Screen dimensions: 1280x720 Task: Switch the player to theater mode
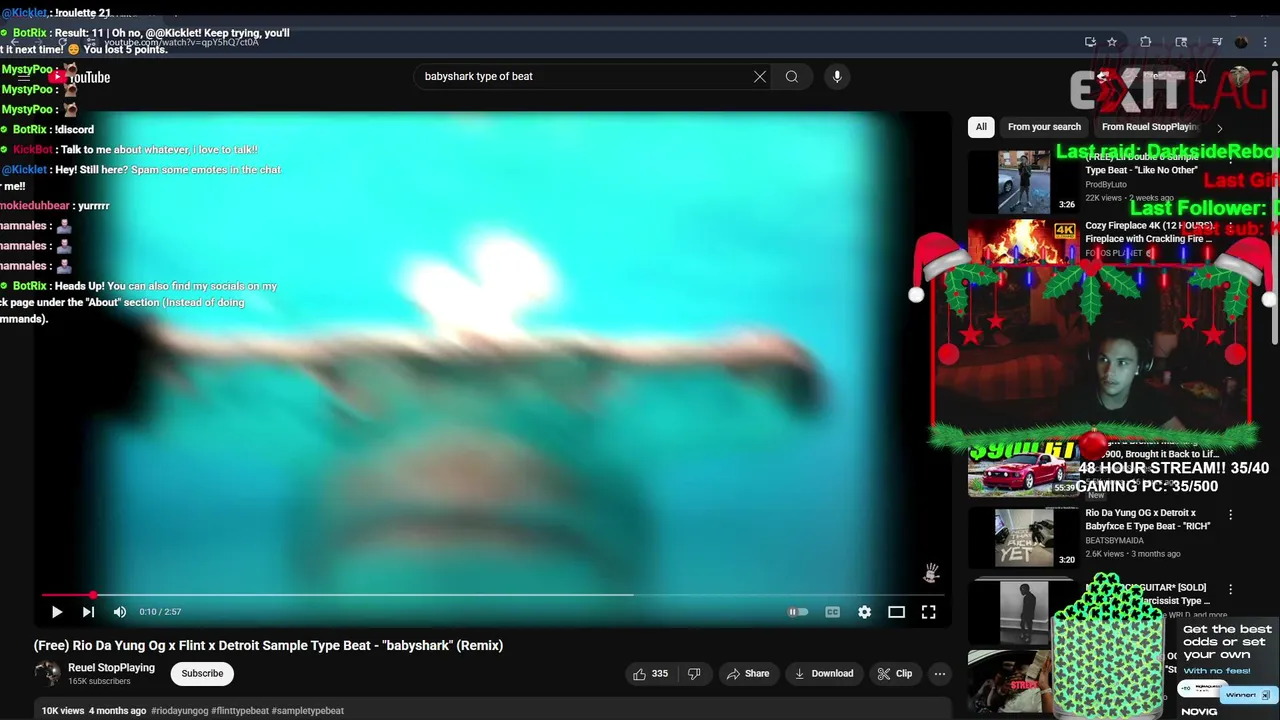pyautogui.click(x=896, y=612)
